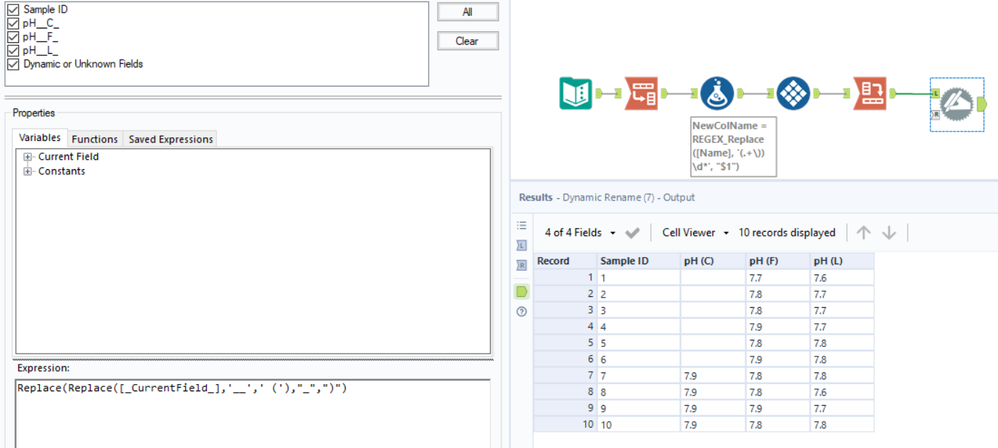Toggle the pH__F_ checkbox

coord(13,37)
